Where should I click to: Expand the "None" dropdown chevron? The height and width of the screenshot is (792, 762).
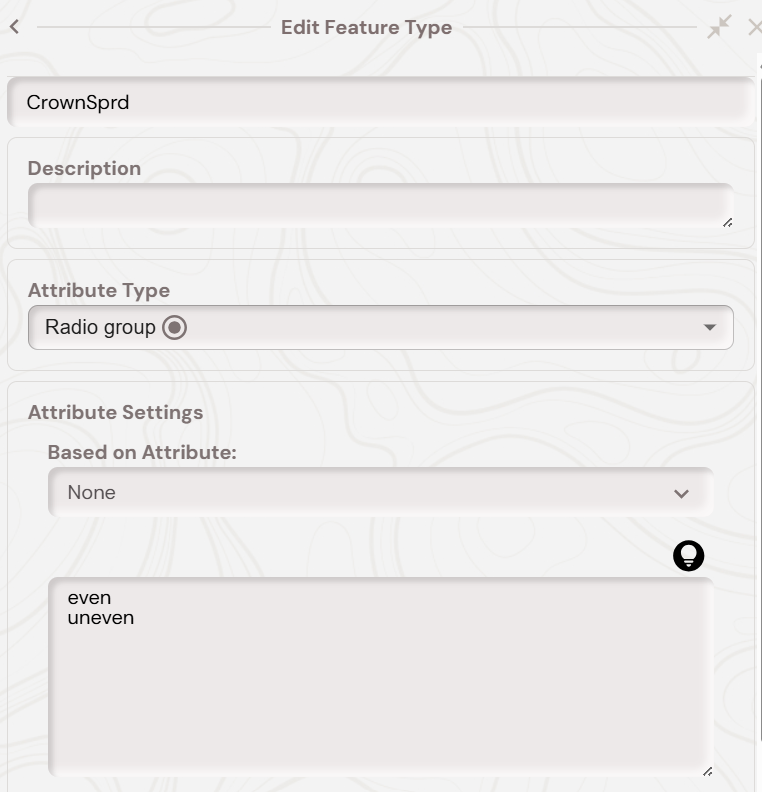coord(681,493)
